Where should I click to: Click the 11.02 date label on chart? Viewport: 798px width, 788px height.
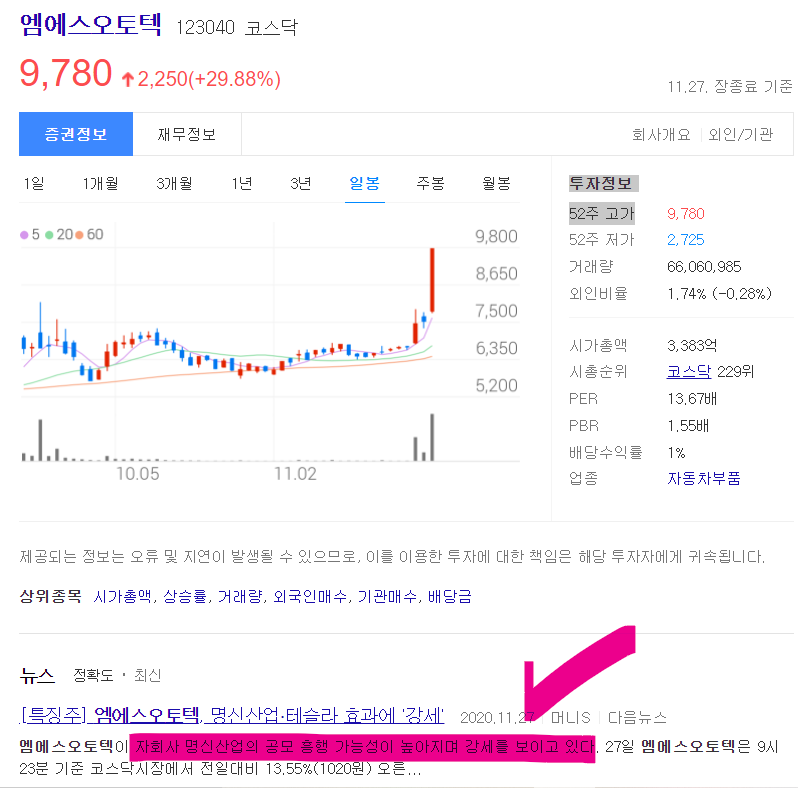click(x=295, y=474)
